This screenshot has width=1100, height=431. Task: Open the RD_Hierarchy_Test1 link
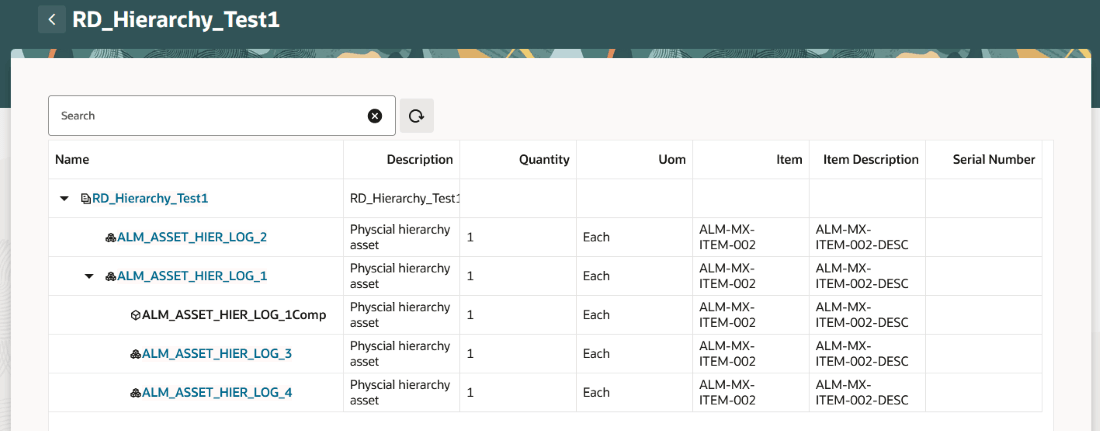pyautogui.click(x=150, y=199)
